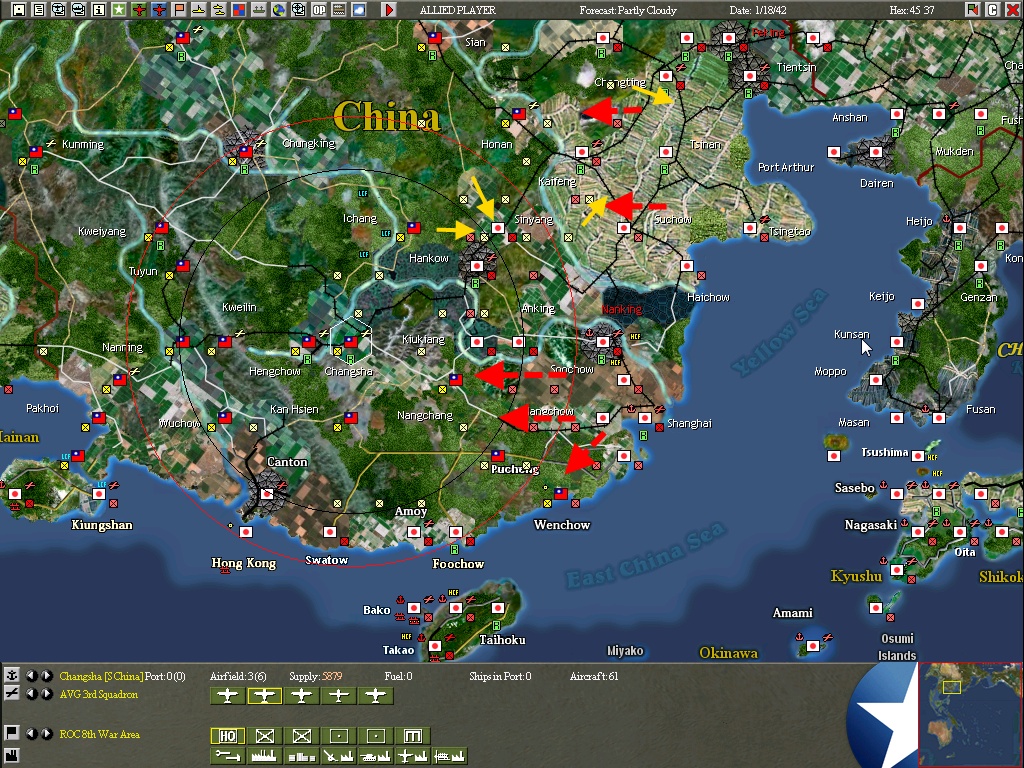Go to next air unit after AVG 3rd Squadron
The image size is (1024, 768).
(x=47, y=694)
